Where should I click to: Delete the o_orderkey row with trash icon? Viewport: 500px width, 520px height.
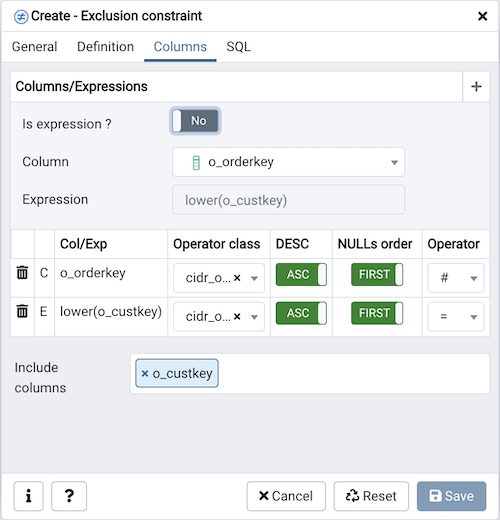22,272
